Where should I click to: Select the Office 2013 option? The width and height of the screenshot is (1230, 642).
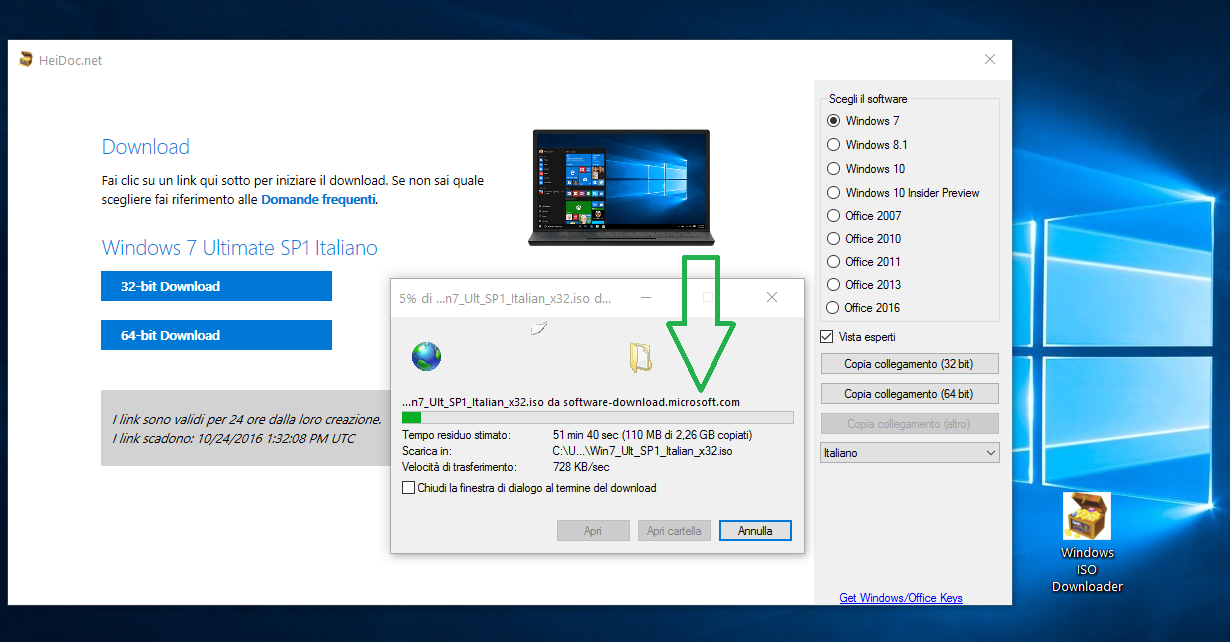(x=834, y=284)
